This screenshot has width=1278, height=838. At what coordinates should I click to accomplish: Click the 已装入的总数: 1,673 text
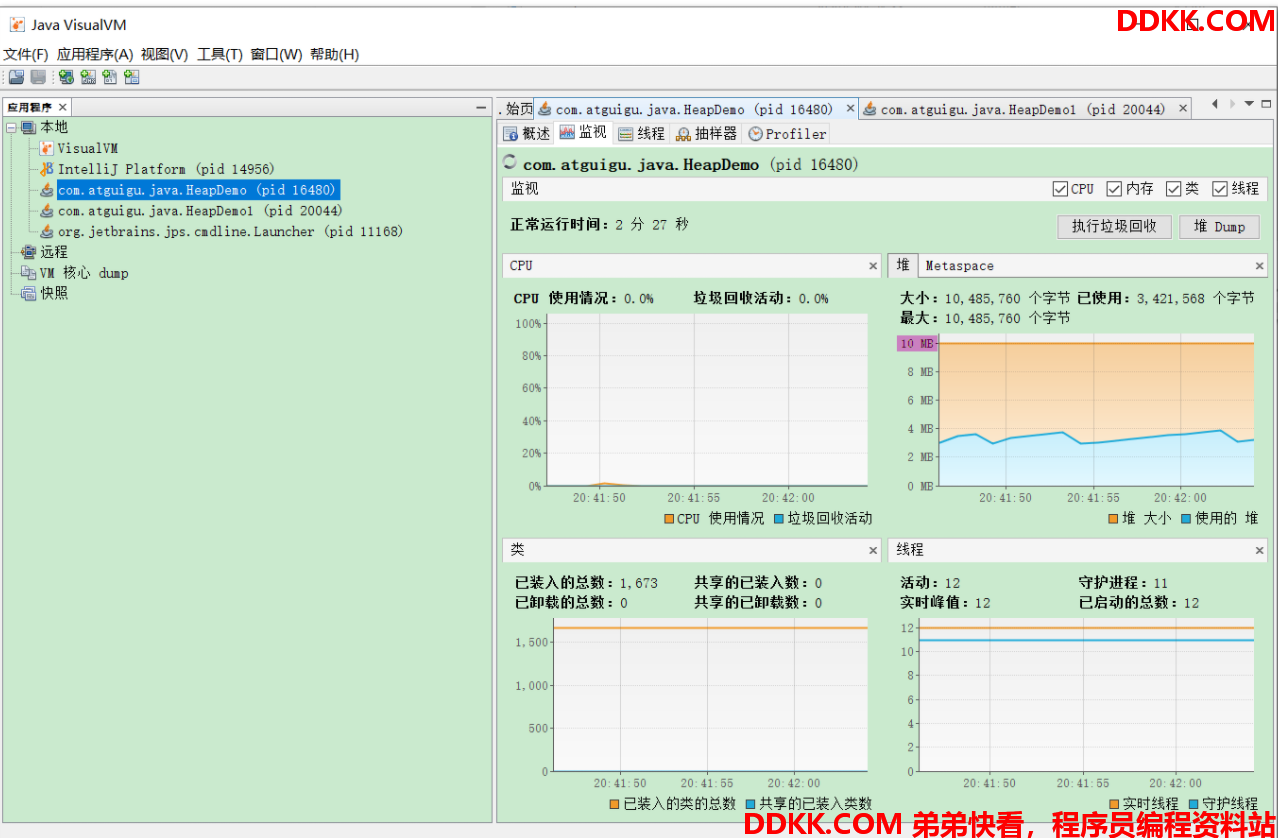(586, 583)
